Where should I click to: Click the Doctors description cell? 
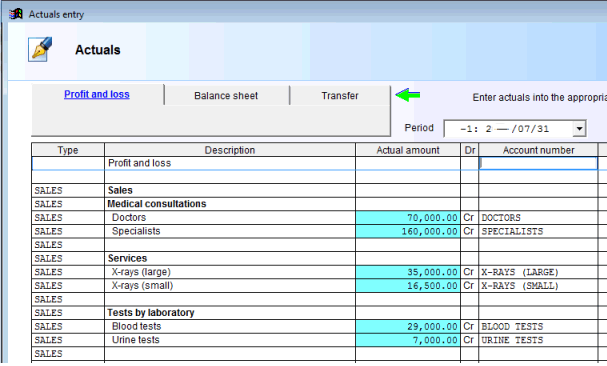(x=230, y=218)
